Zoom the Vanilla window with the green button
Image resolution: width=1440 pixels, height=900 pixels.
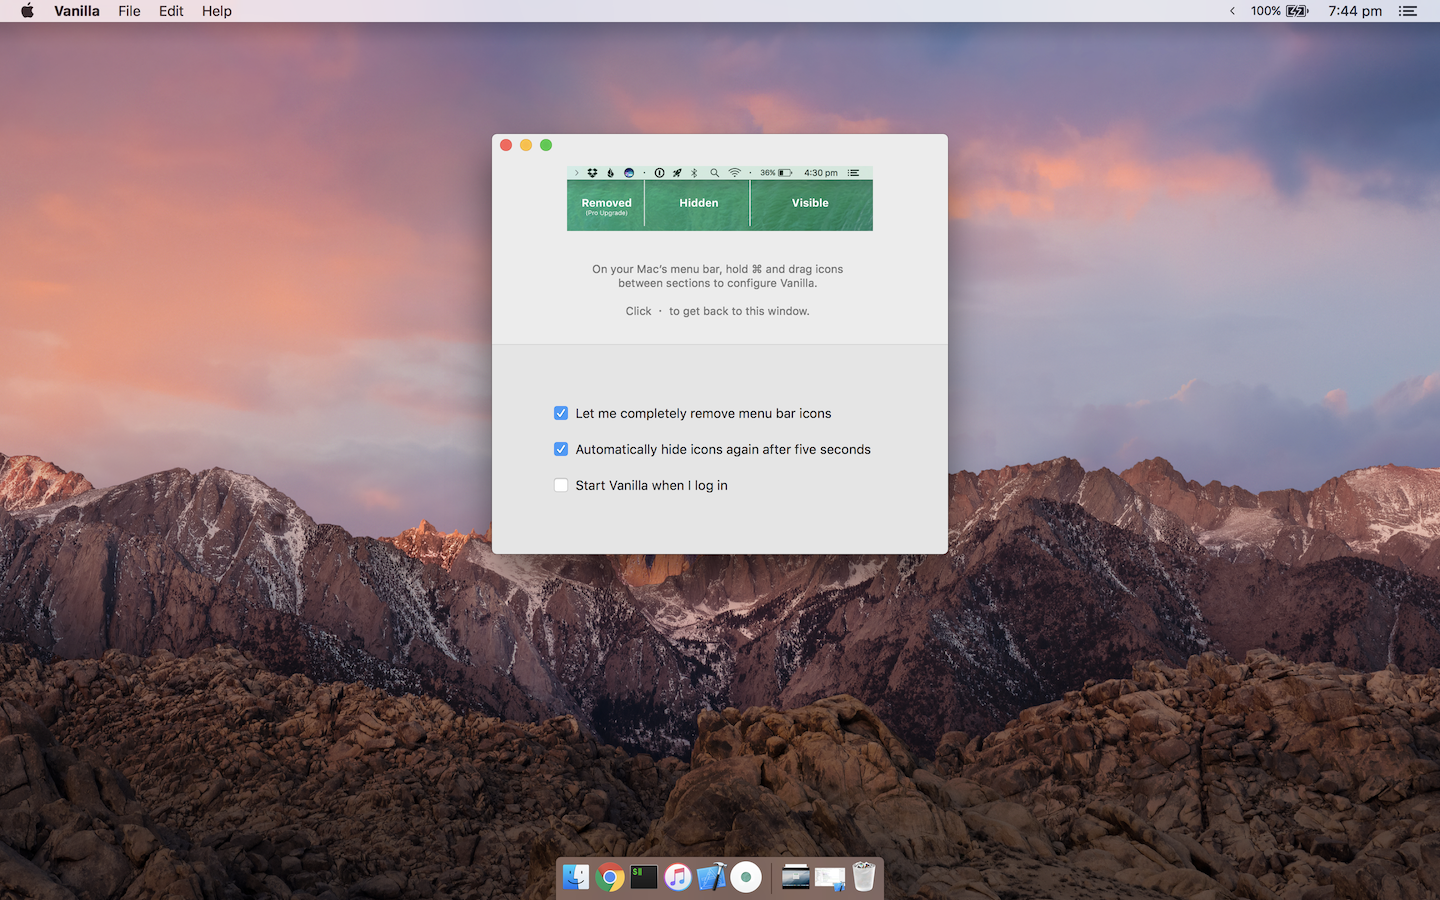pyautogui.click(x=546, y=145)
